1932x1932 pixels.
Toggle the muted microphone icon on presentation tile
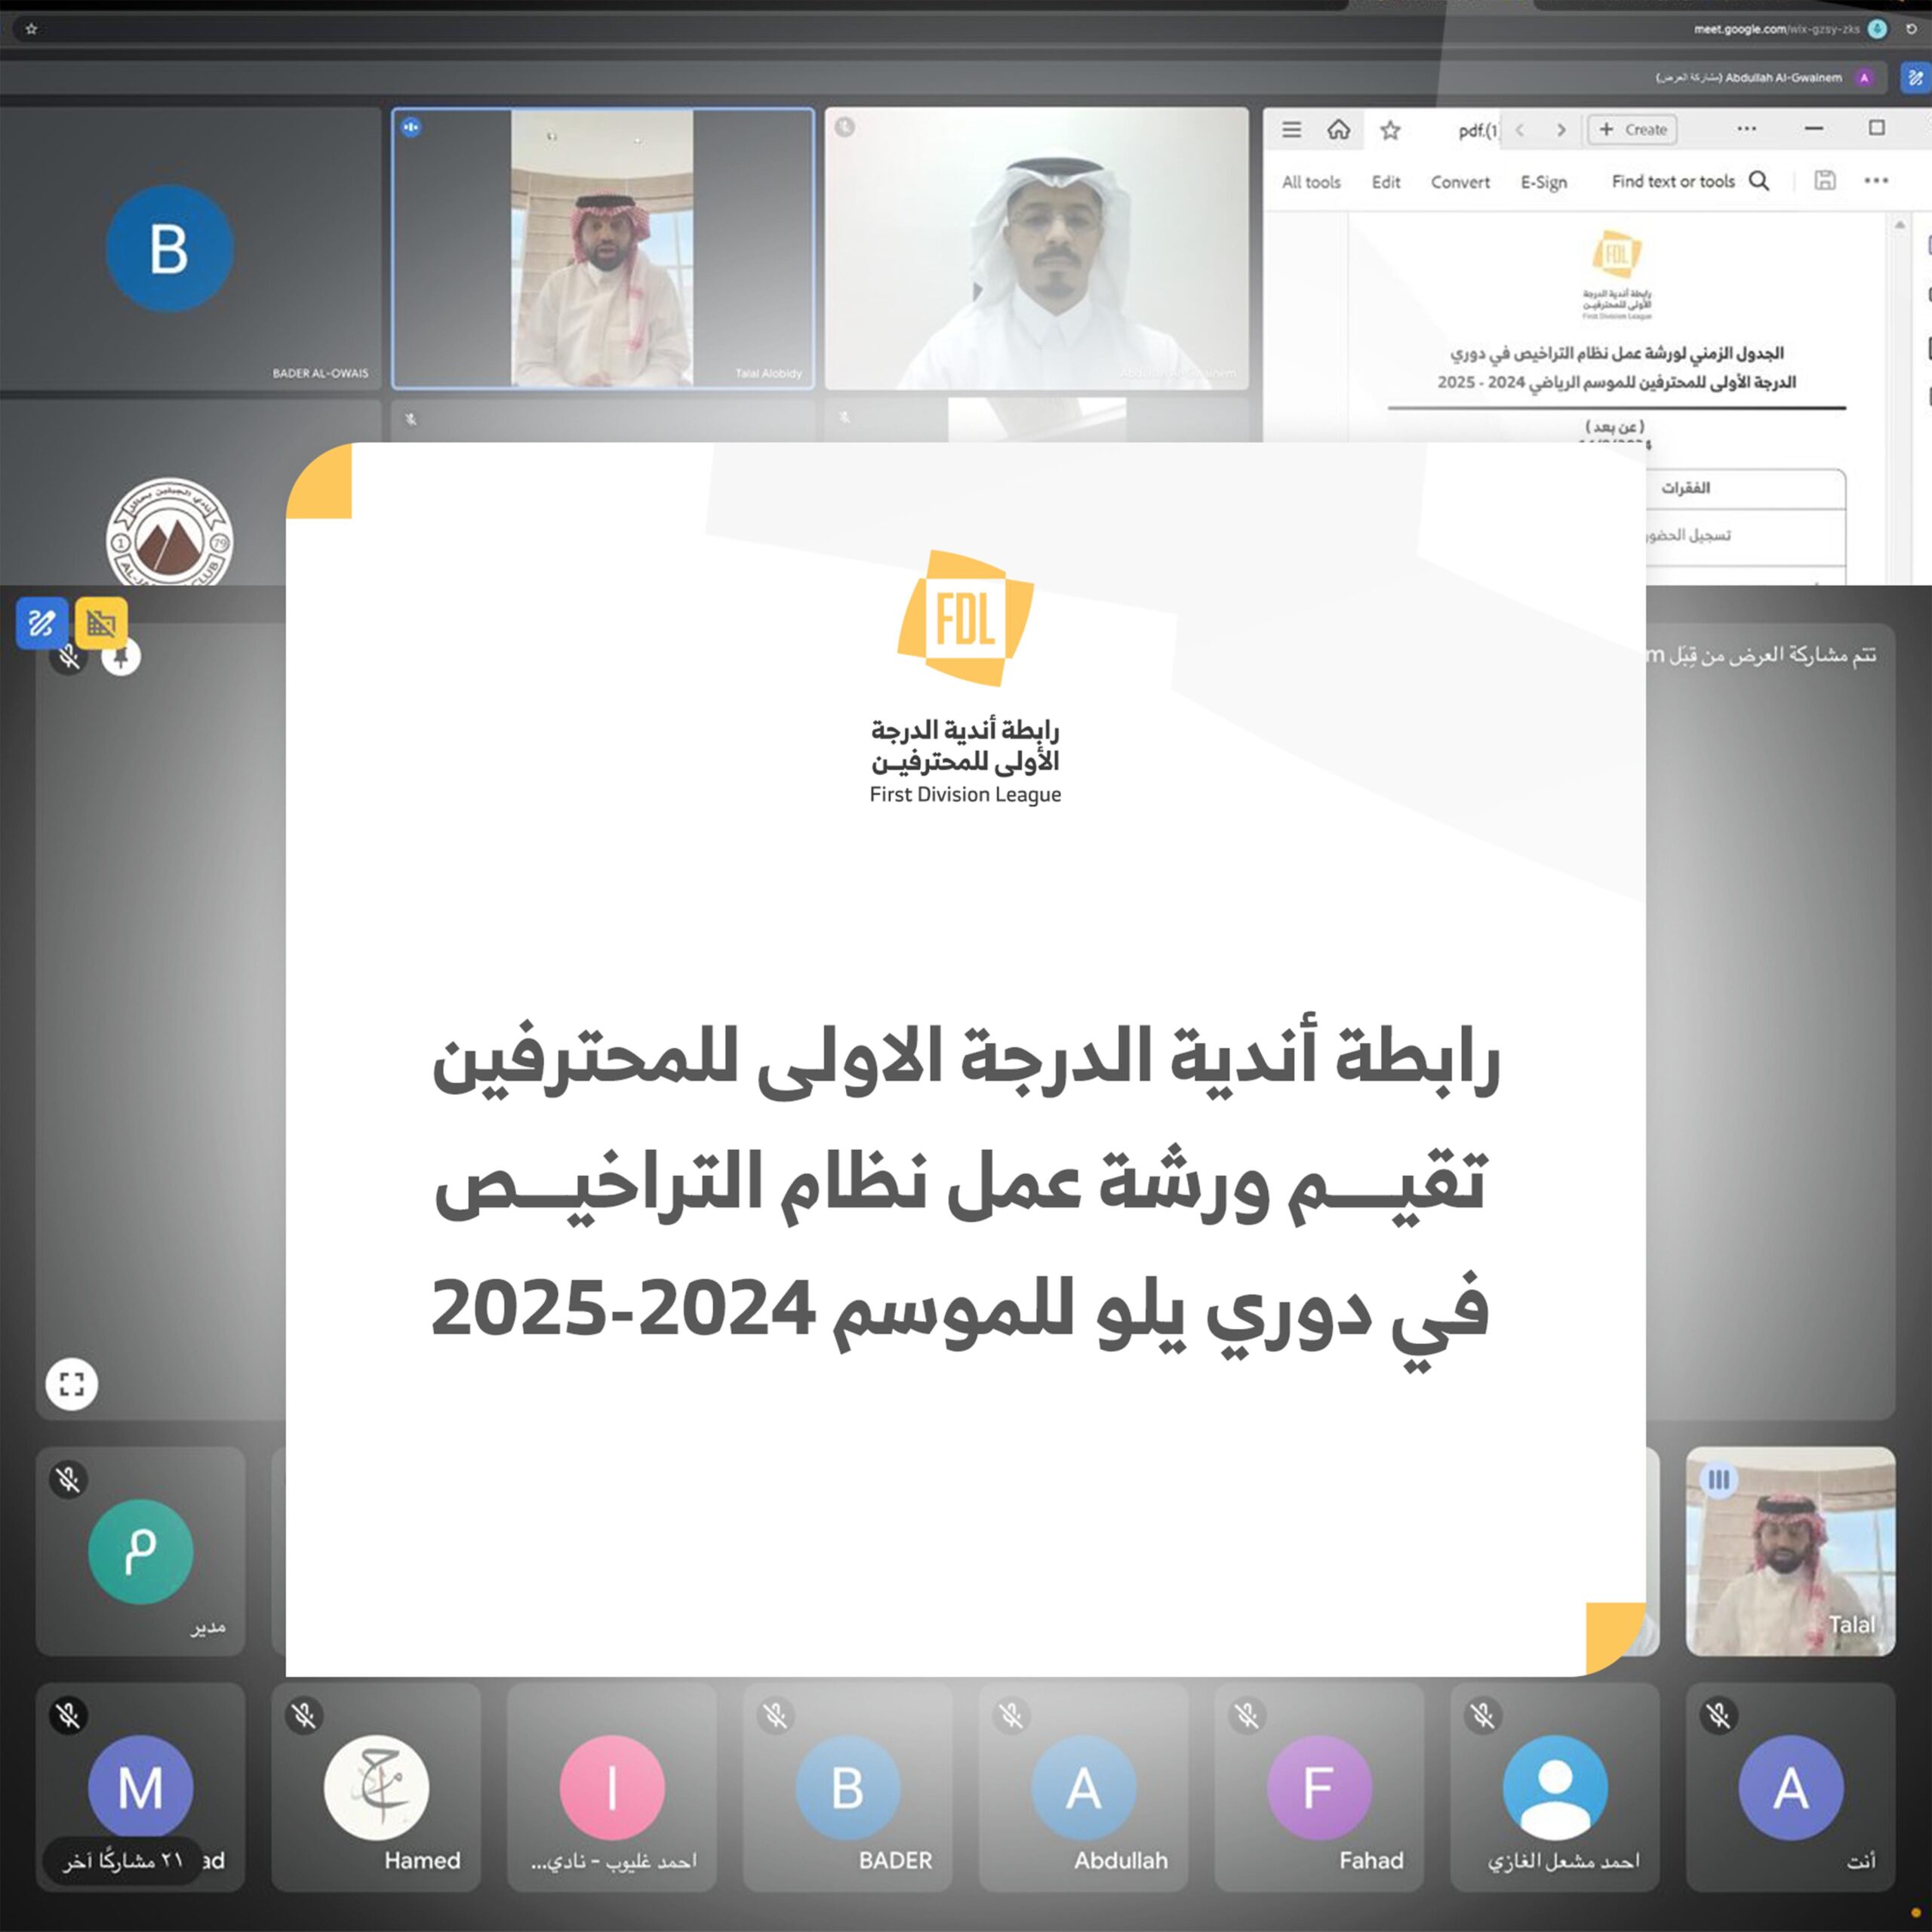pos(68,657)
